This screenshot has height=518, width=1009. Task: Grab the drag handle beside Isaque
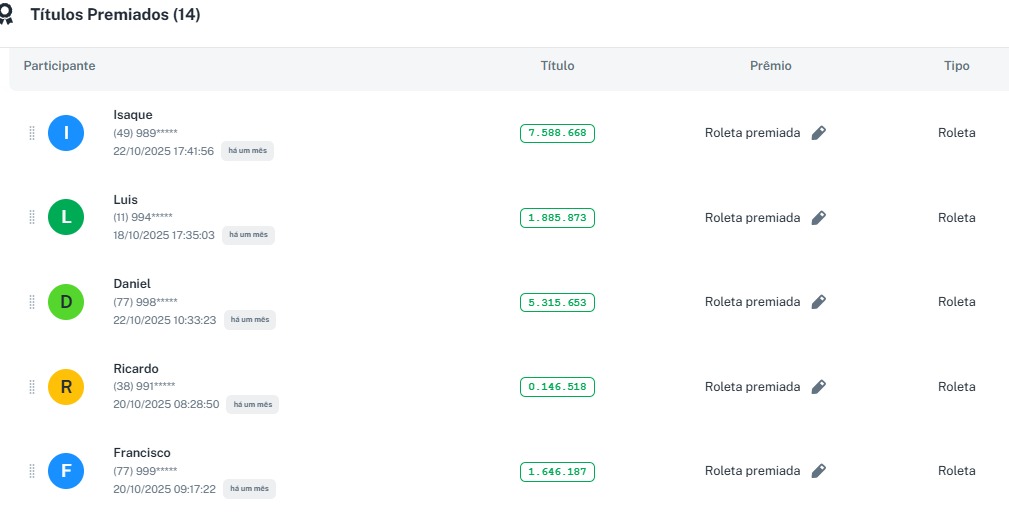(x=31, y=133)
